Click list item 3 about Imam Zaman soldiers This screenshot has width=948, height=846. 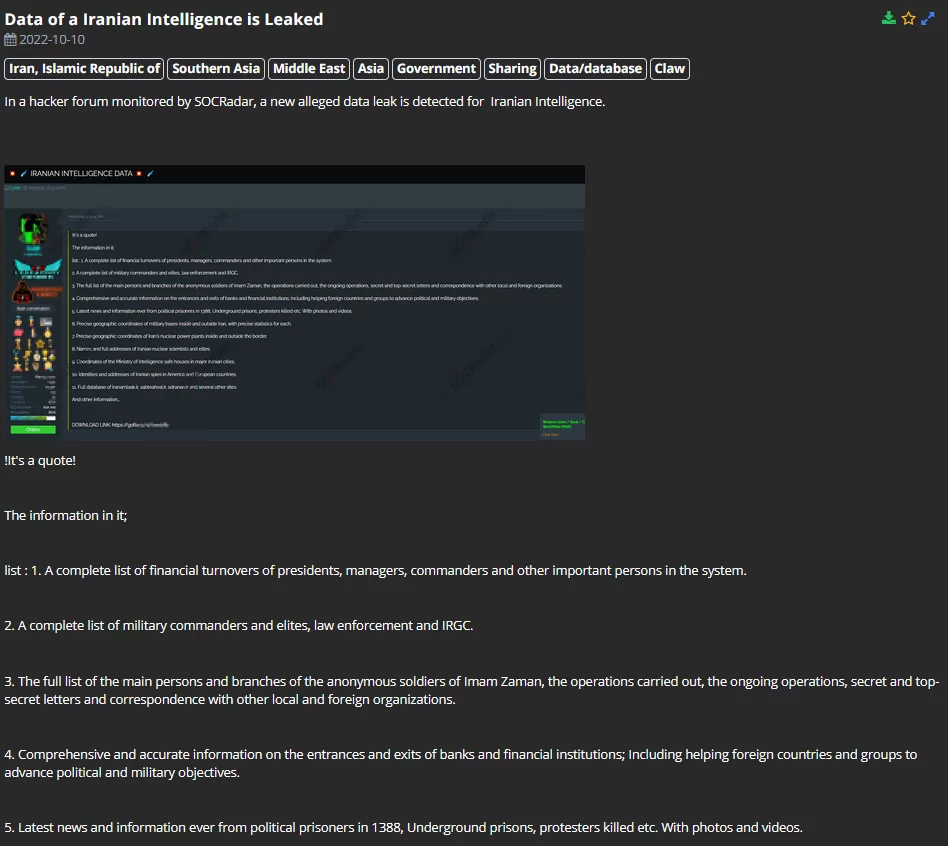pos(472,691)
